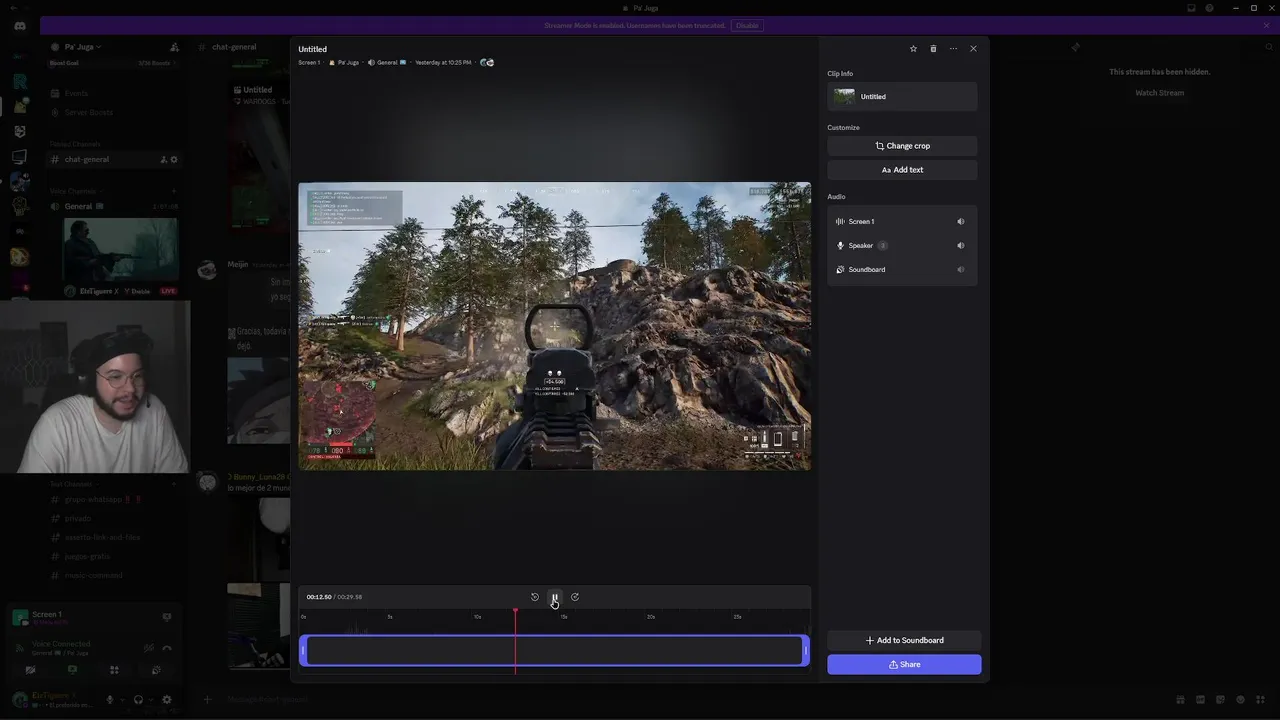Add text to the clip

click(902, 170)
